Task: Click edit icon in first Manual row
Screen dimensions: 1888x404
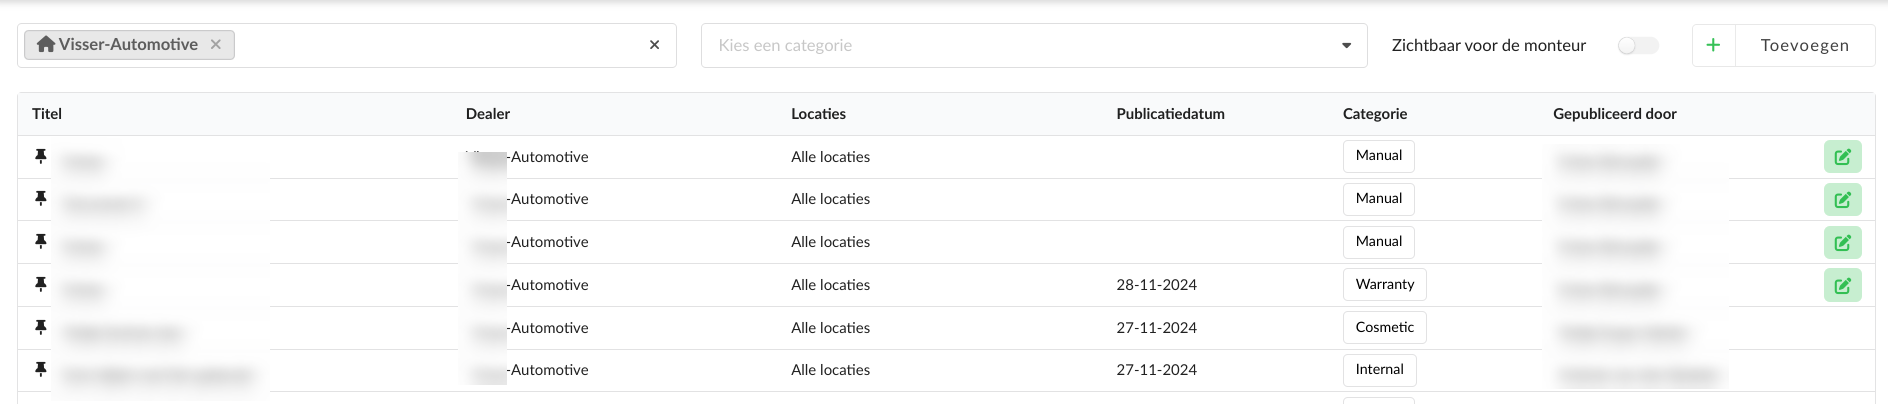Action: [x=1842, y=157]
